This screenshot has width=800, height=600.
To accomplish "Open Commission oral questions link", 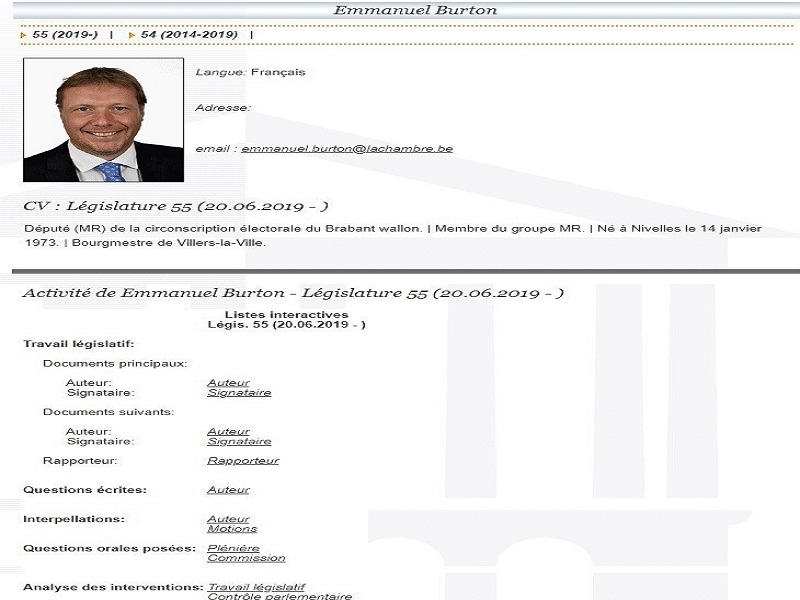I will click(x=246, y=558).
